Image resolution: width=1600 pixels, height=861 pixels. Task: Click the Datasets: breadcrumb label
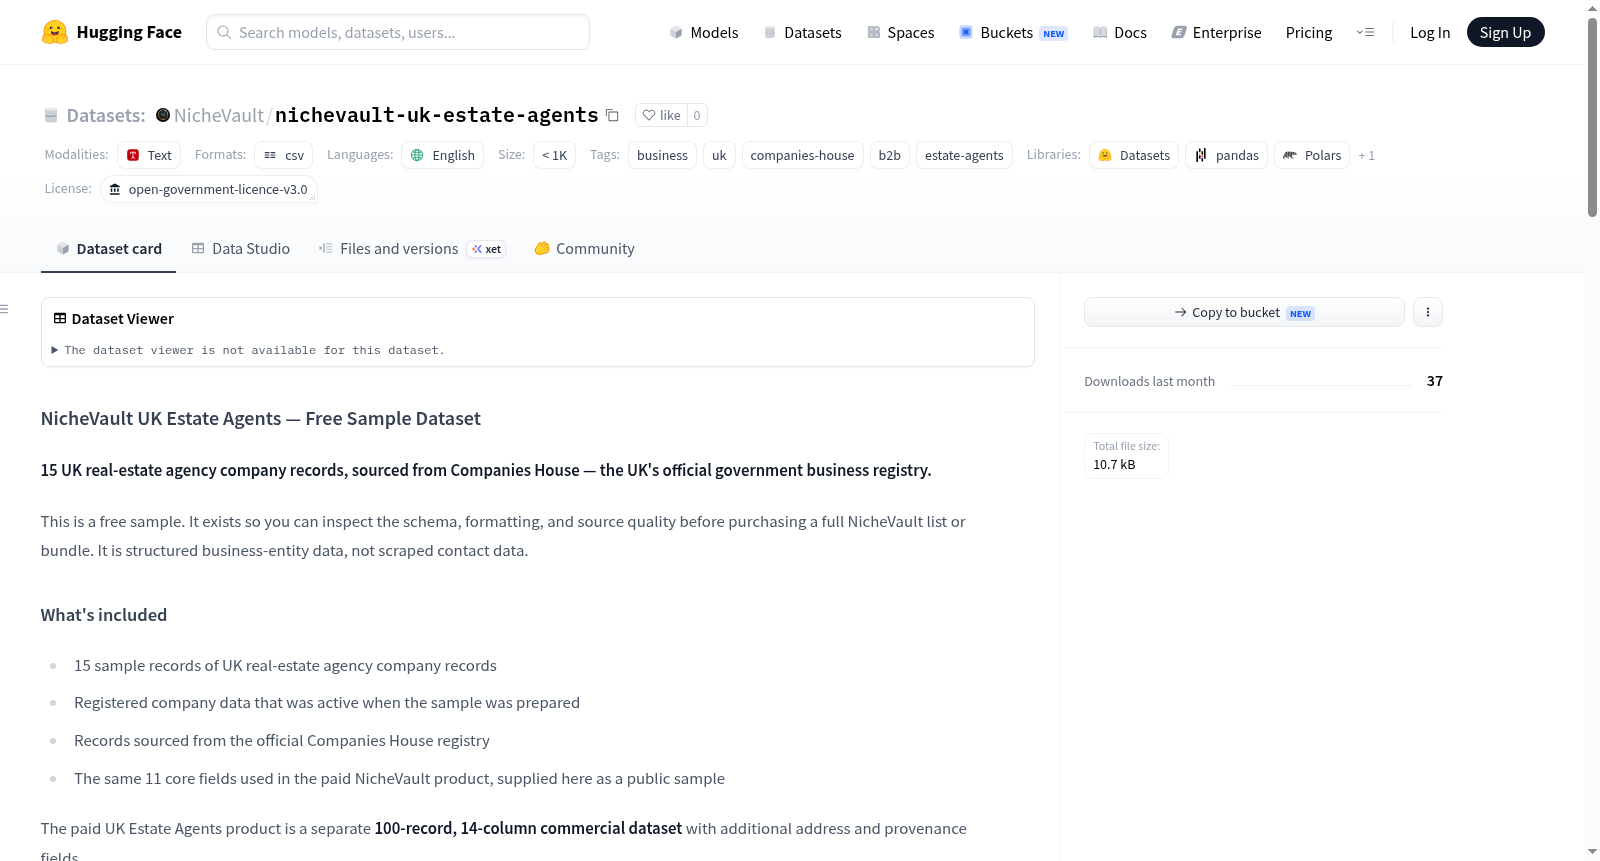click(106, 115)
